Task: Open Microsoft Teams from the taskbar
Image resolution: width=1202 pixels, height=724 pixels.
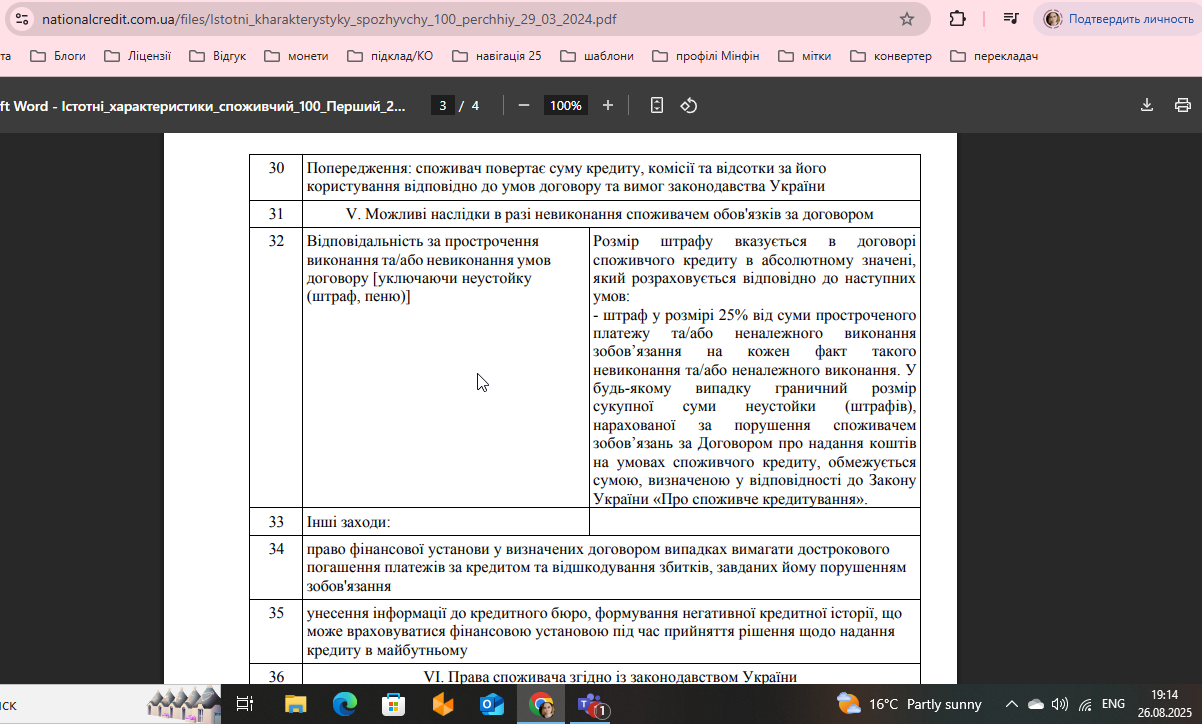Action: point(591,704)
